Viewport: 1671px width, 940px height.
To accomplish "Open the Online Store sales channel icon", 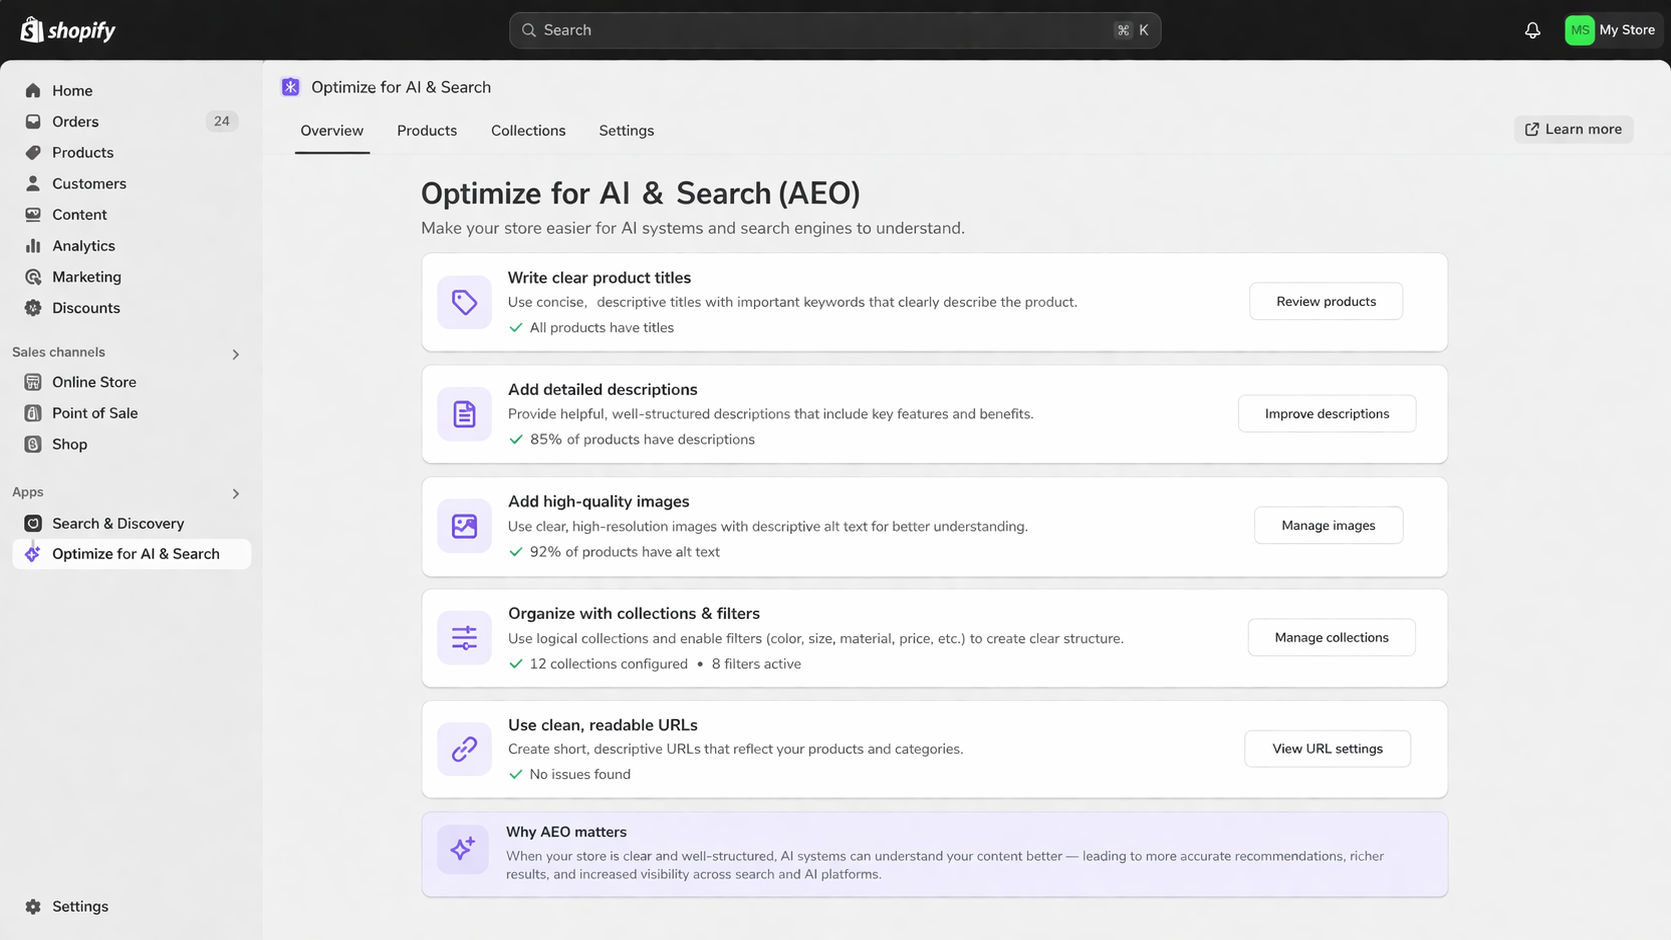I will point(33,381).
